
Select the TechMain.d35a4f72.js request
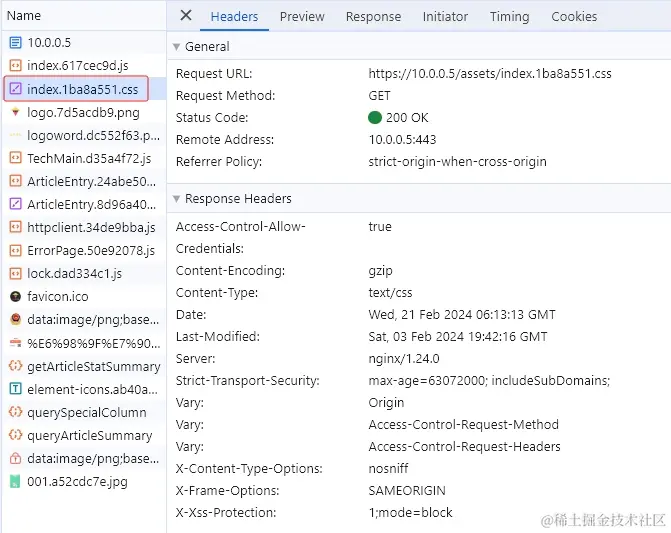pyautogui.click(x=84, y=158)
